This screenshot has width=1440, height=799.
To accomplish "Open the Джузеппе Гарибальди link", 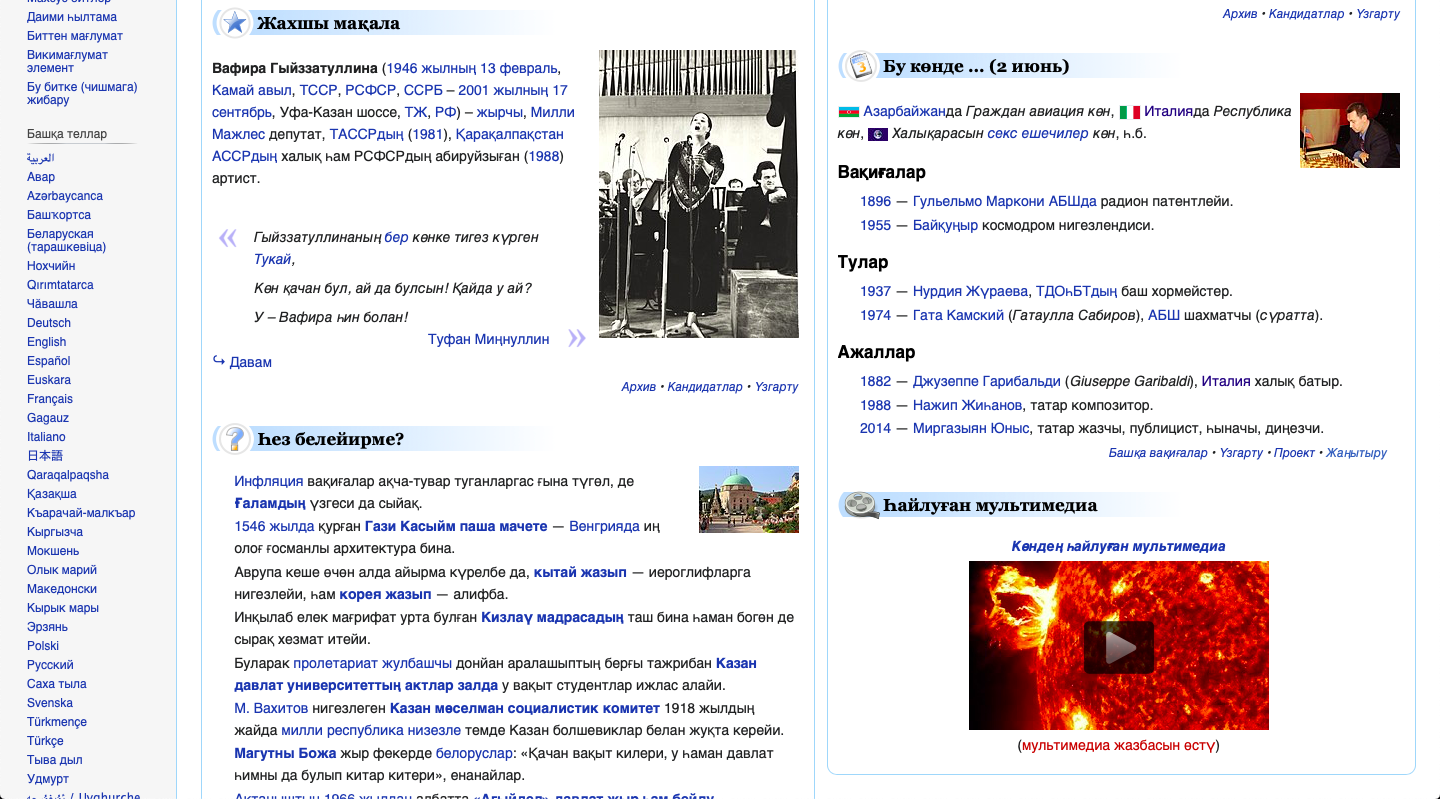I will click(x=986, y=381).
